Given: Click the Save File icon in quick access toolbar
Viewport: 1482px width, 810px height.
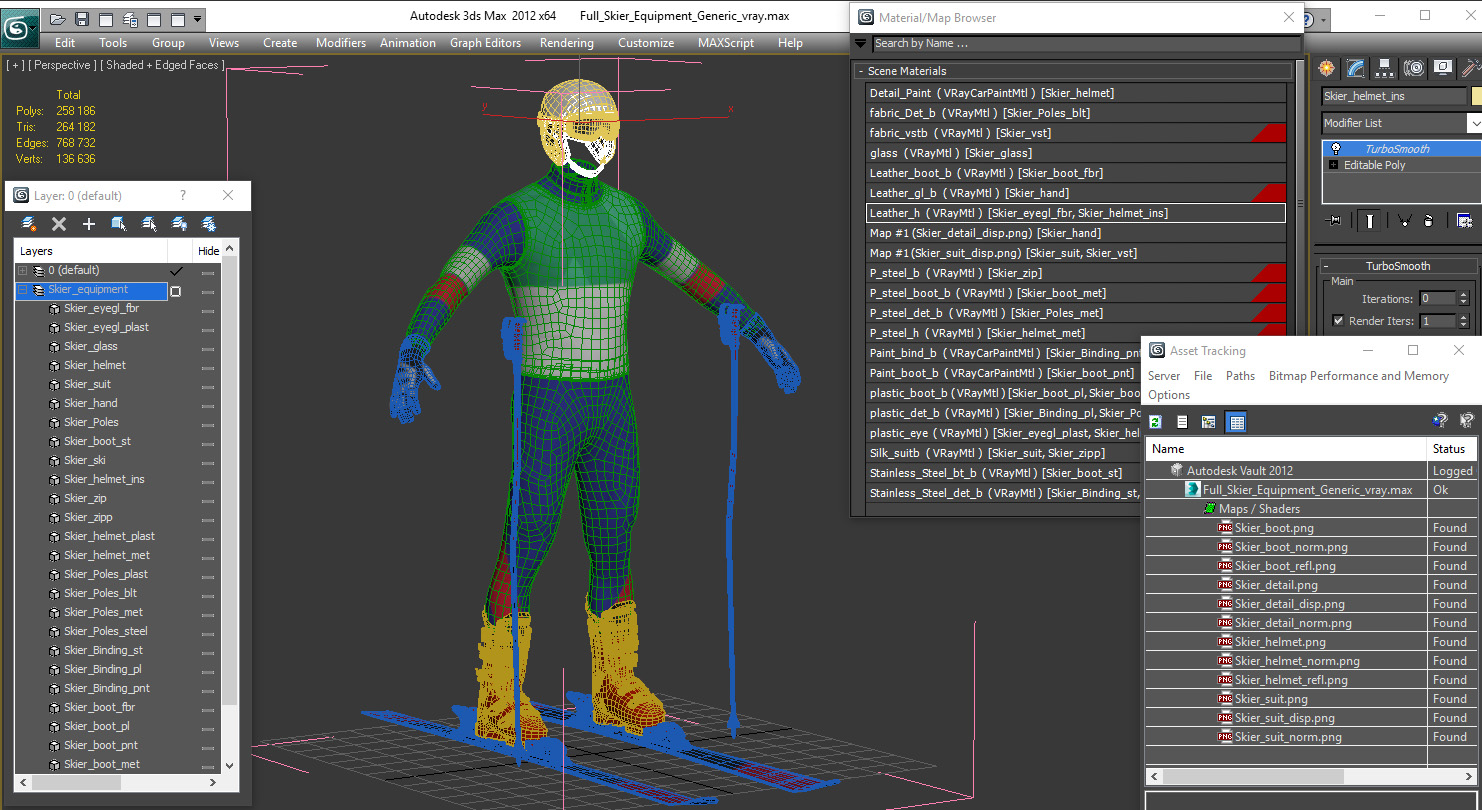Looking at the screenshot, I should (x=82, y=19).
